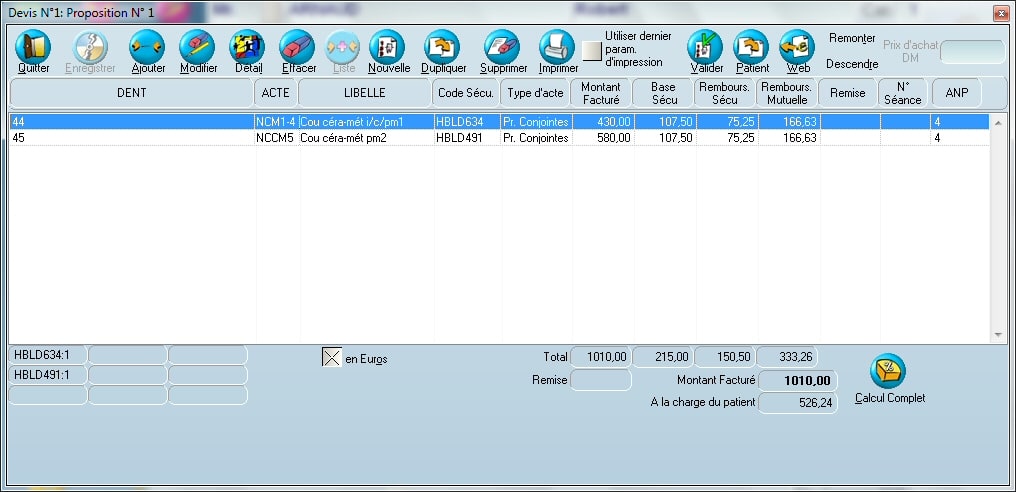
Task: Click the Quitter door icon
Action: 33,48
